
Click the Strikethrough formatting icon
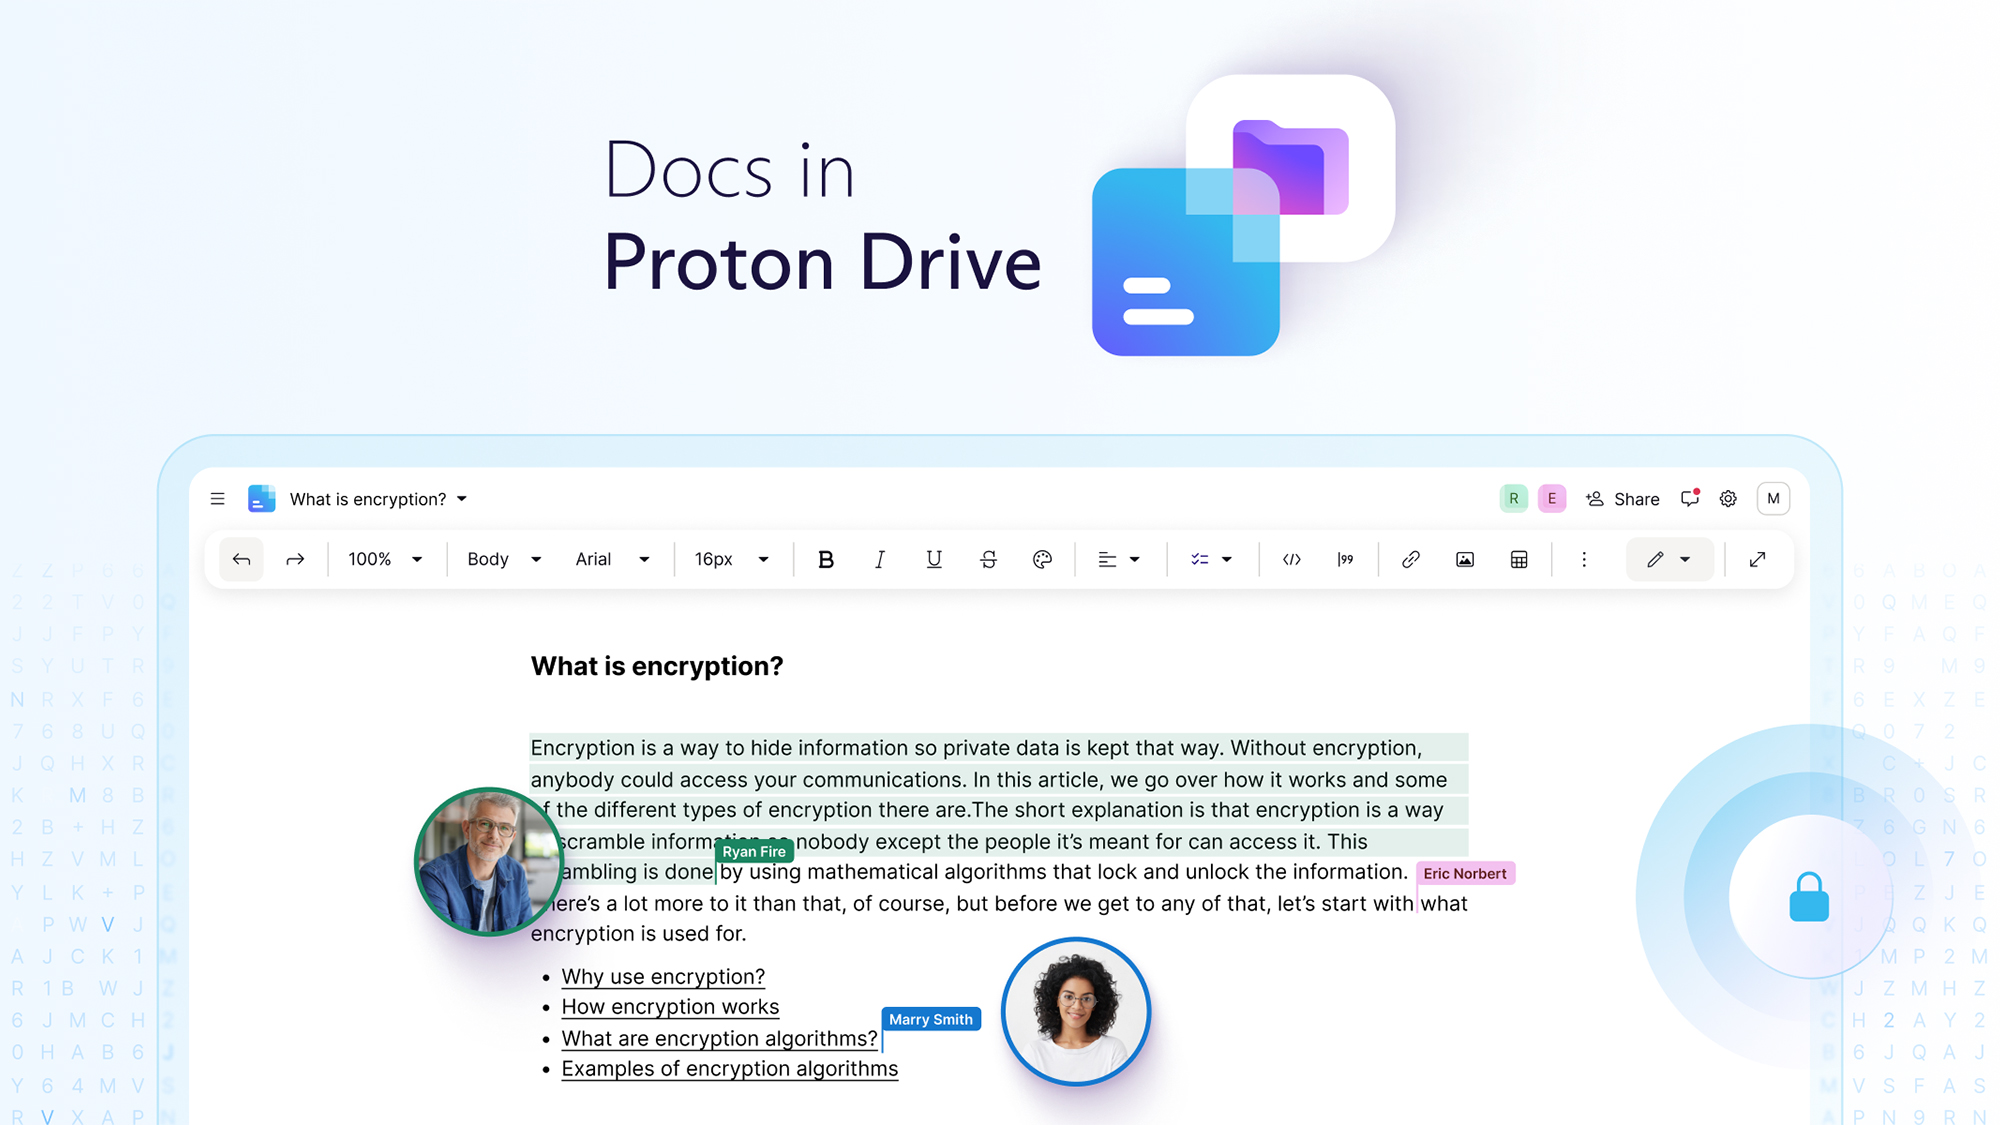point(988,559)
